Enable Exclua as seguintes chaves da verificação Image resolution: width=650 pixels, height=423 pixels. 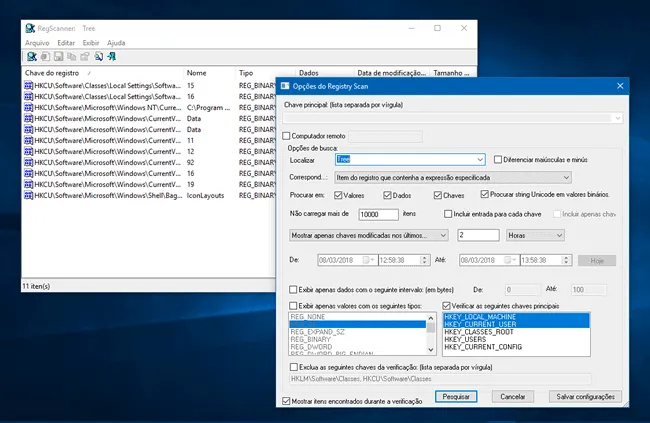point(293,367)
